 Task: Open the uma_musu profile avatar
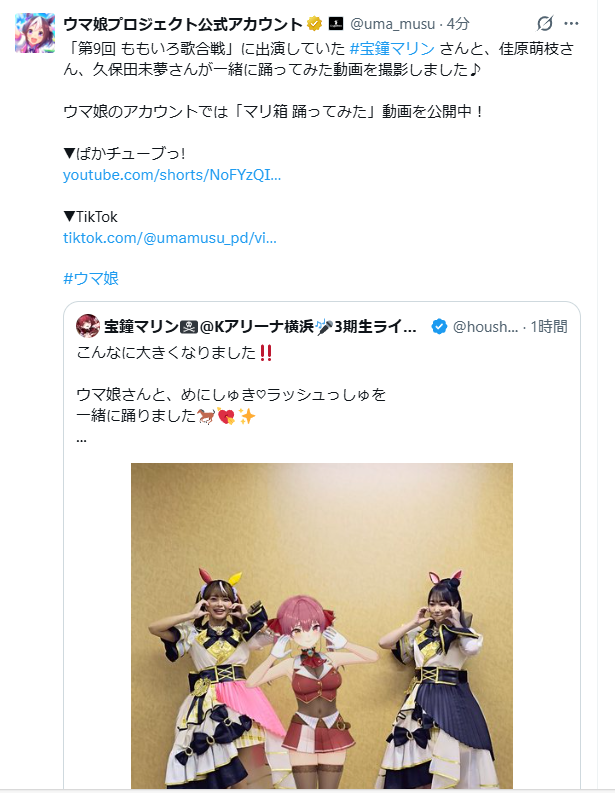35,33
